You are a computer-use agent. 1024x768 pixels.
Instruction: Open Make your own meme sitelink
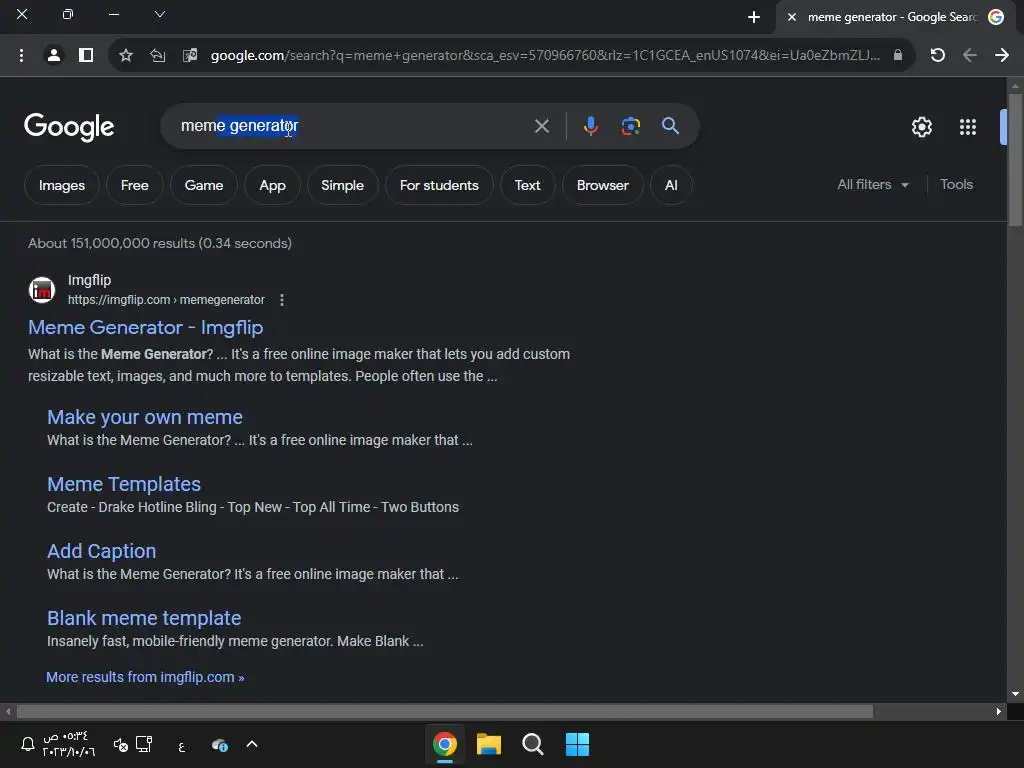[x=145, y=417]
